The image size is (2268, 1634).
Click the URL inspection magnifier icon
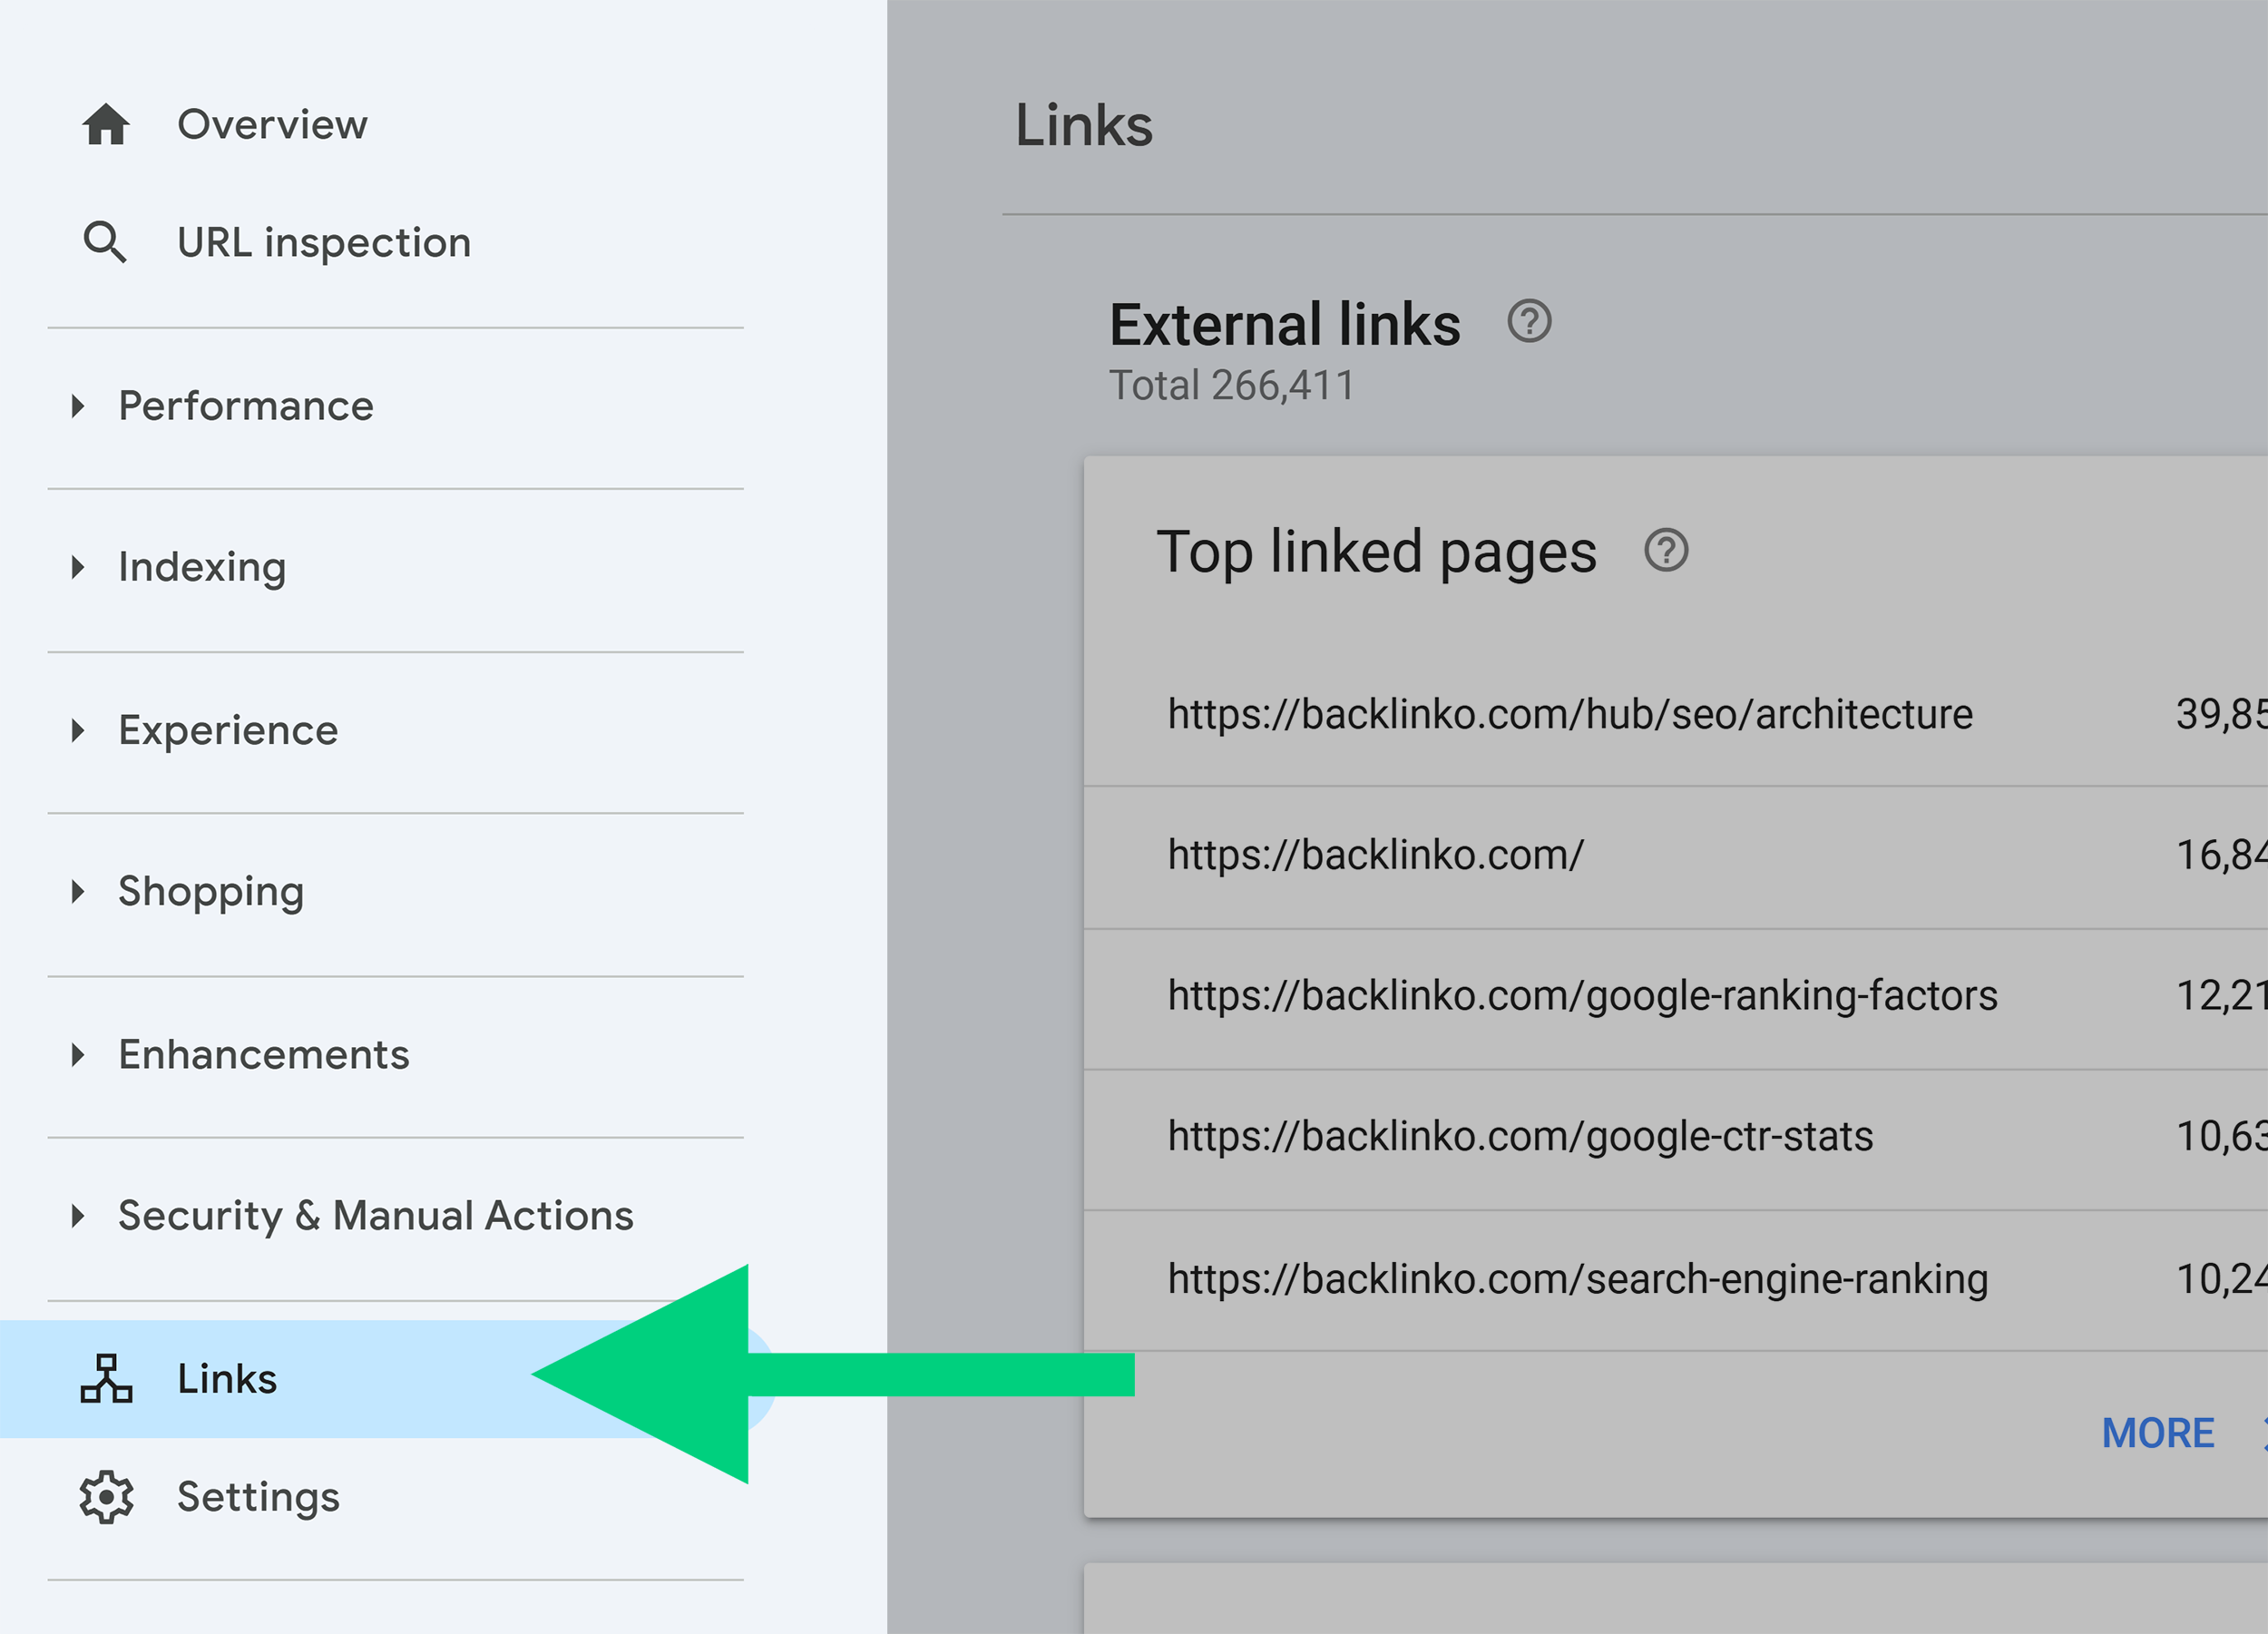[x=105, y=243]
